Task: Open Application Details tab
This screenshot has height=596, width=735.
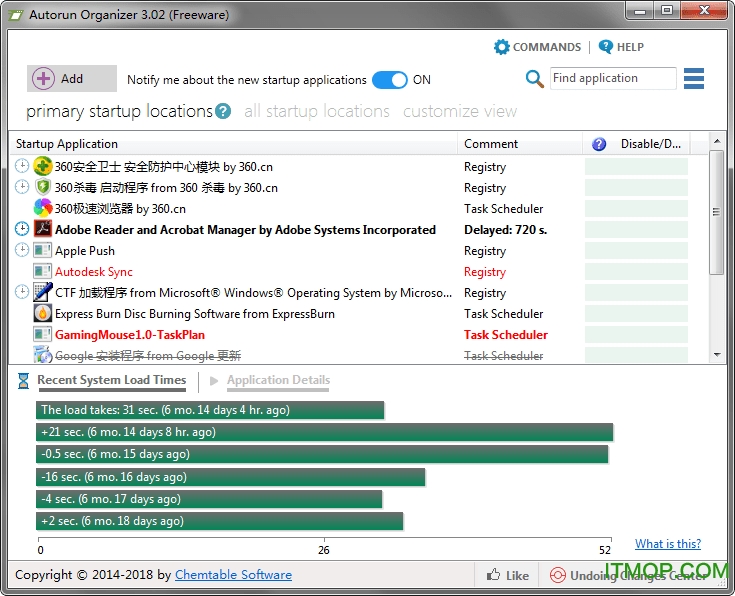Action: 278,380
